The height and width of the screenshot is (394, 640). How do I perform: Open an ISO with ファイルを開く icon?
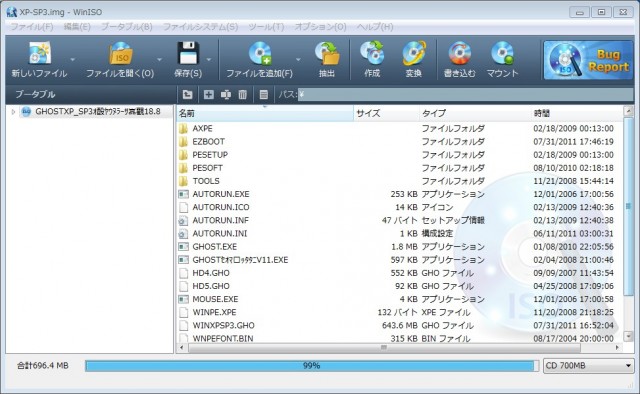coord(120,53)
